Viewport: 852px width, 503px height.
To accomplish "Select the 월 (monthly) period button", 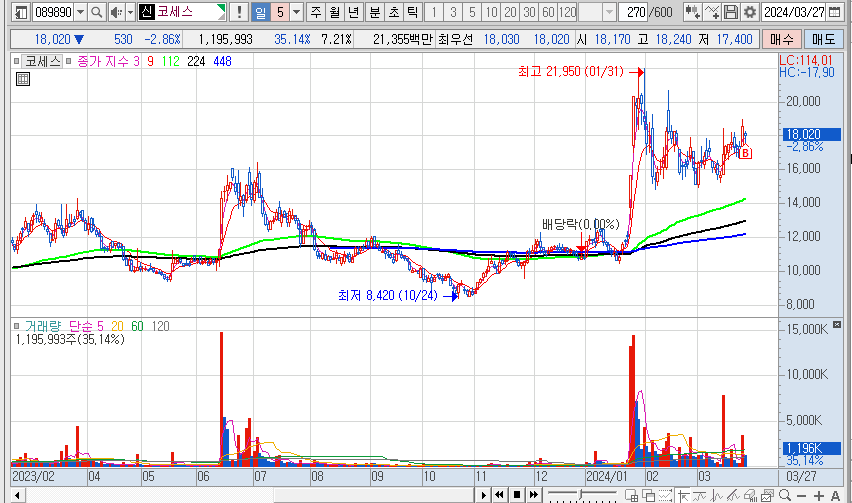I will coord(335,11).
